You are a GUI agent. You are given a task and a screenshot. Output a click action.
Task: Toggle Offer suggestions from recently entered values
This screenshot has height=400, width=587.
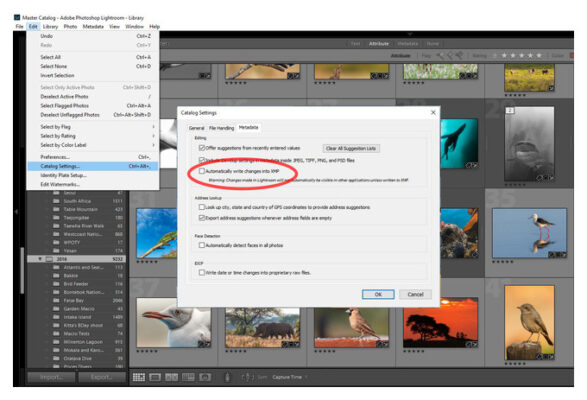coord(202,148)
